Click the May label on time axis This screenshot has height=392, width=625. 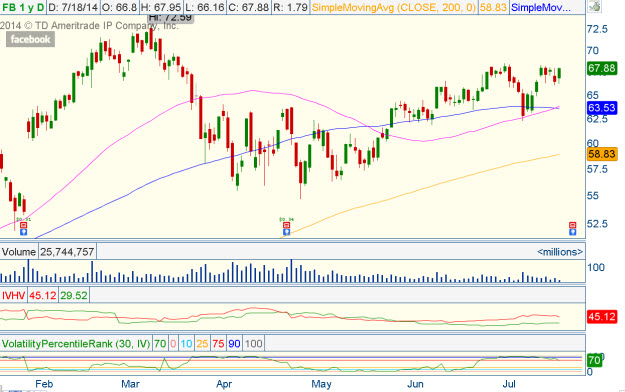pos(321,384)
